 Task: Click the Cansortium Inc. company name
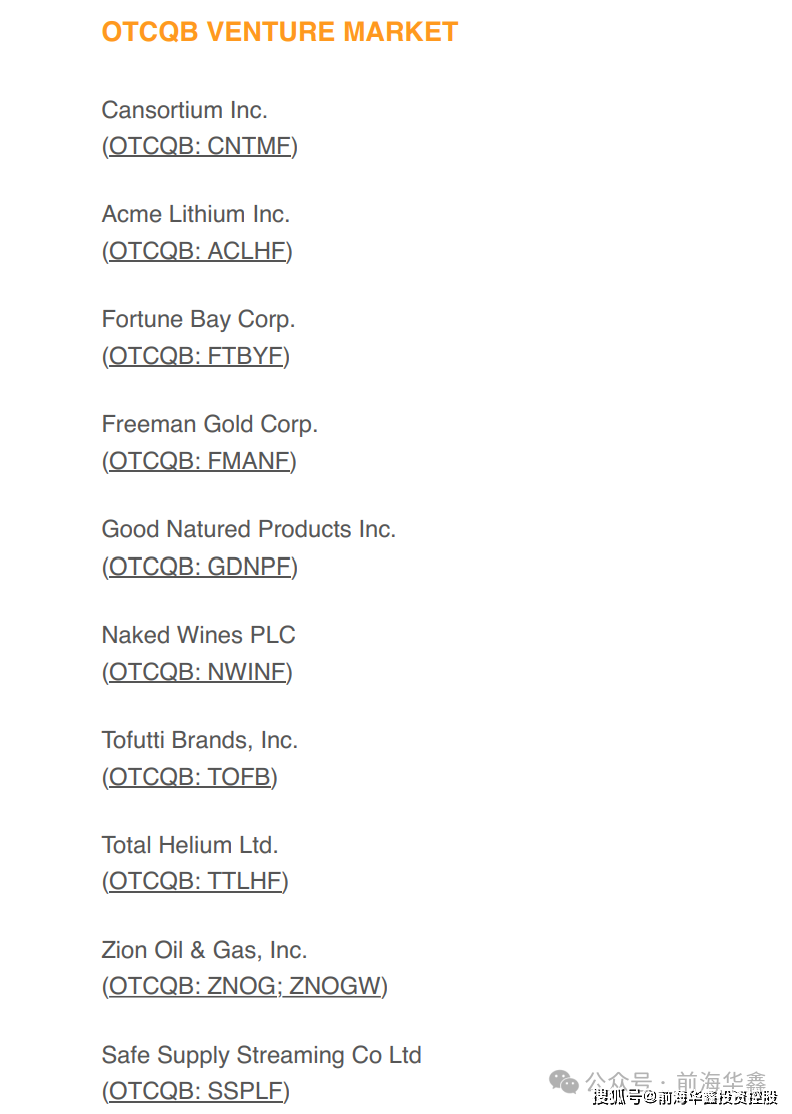click(x=185, y=109)
